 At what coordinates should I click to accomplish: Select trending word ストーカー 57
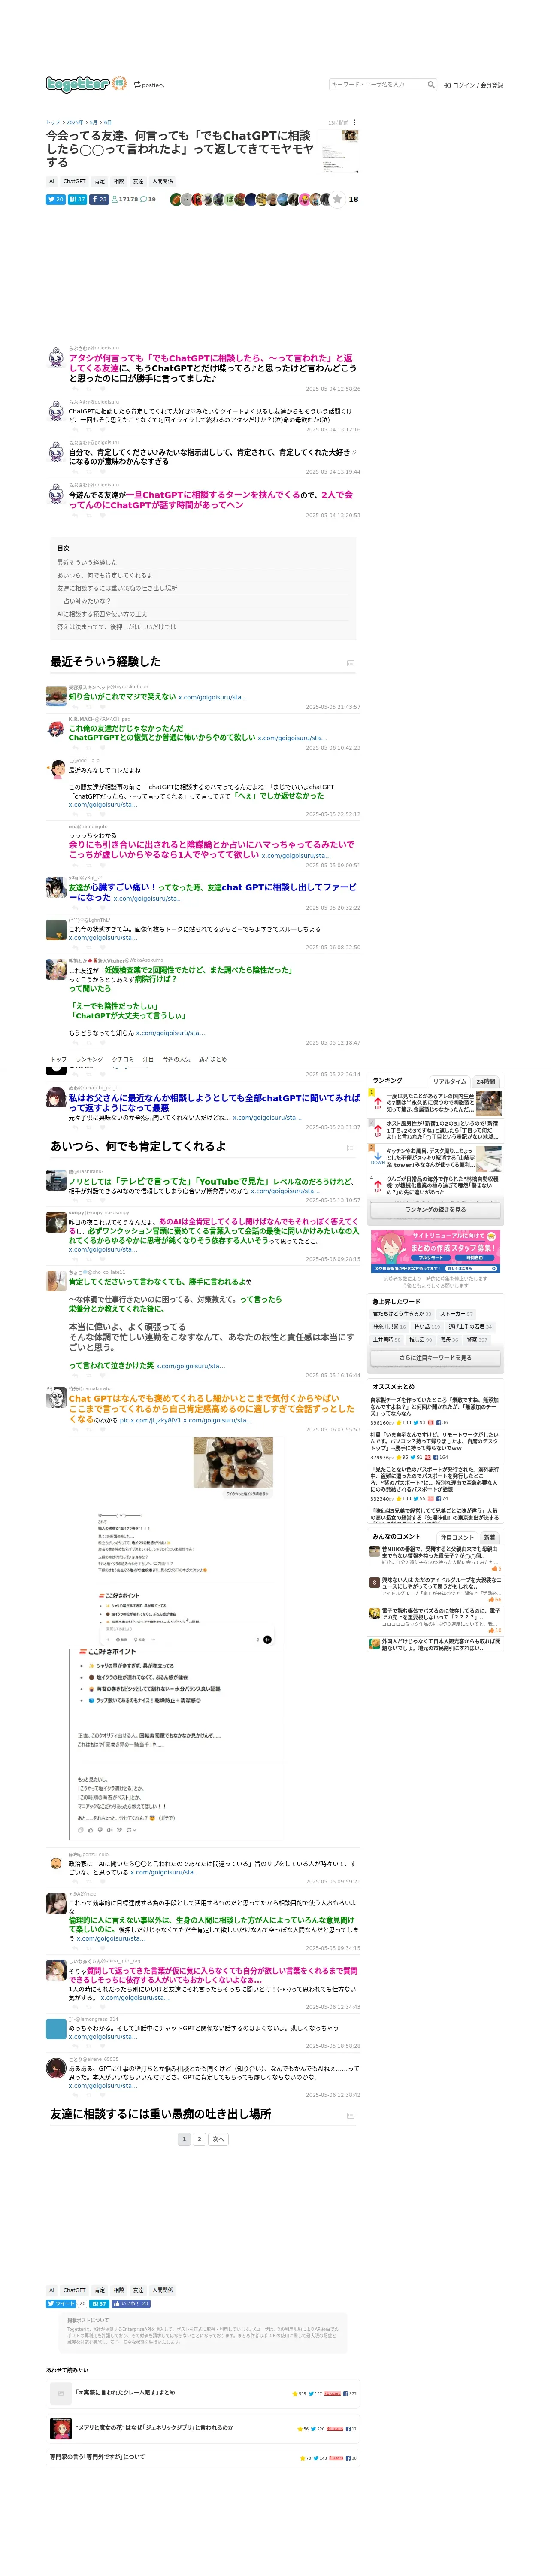(457, 1314)
